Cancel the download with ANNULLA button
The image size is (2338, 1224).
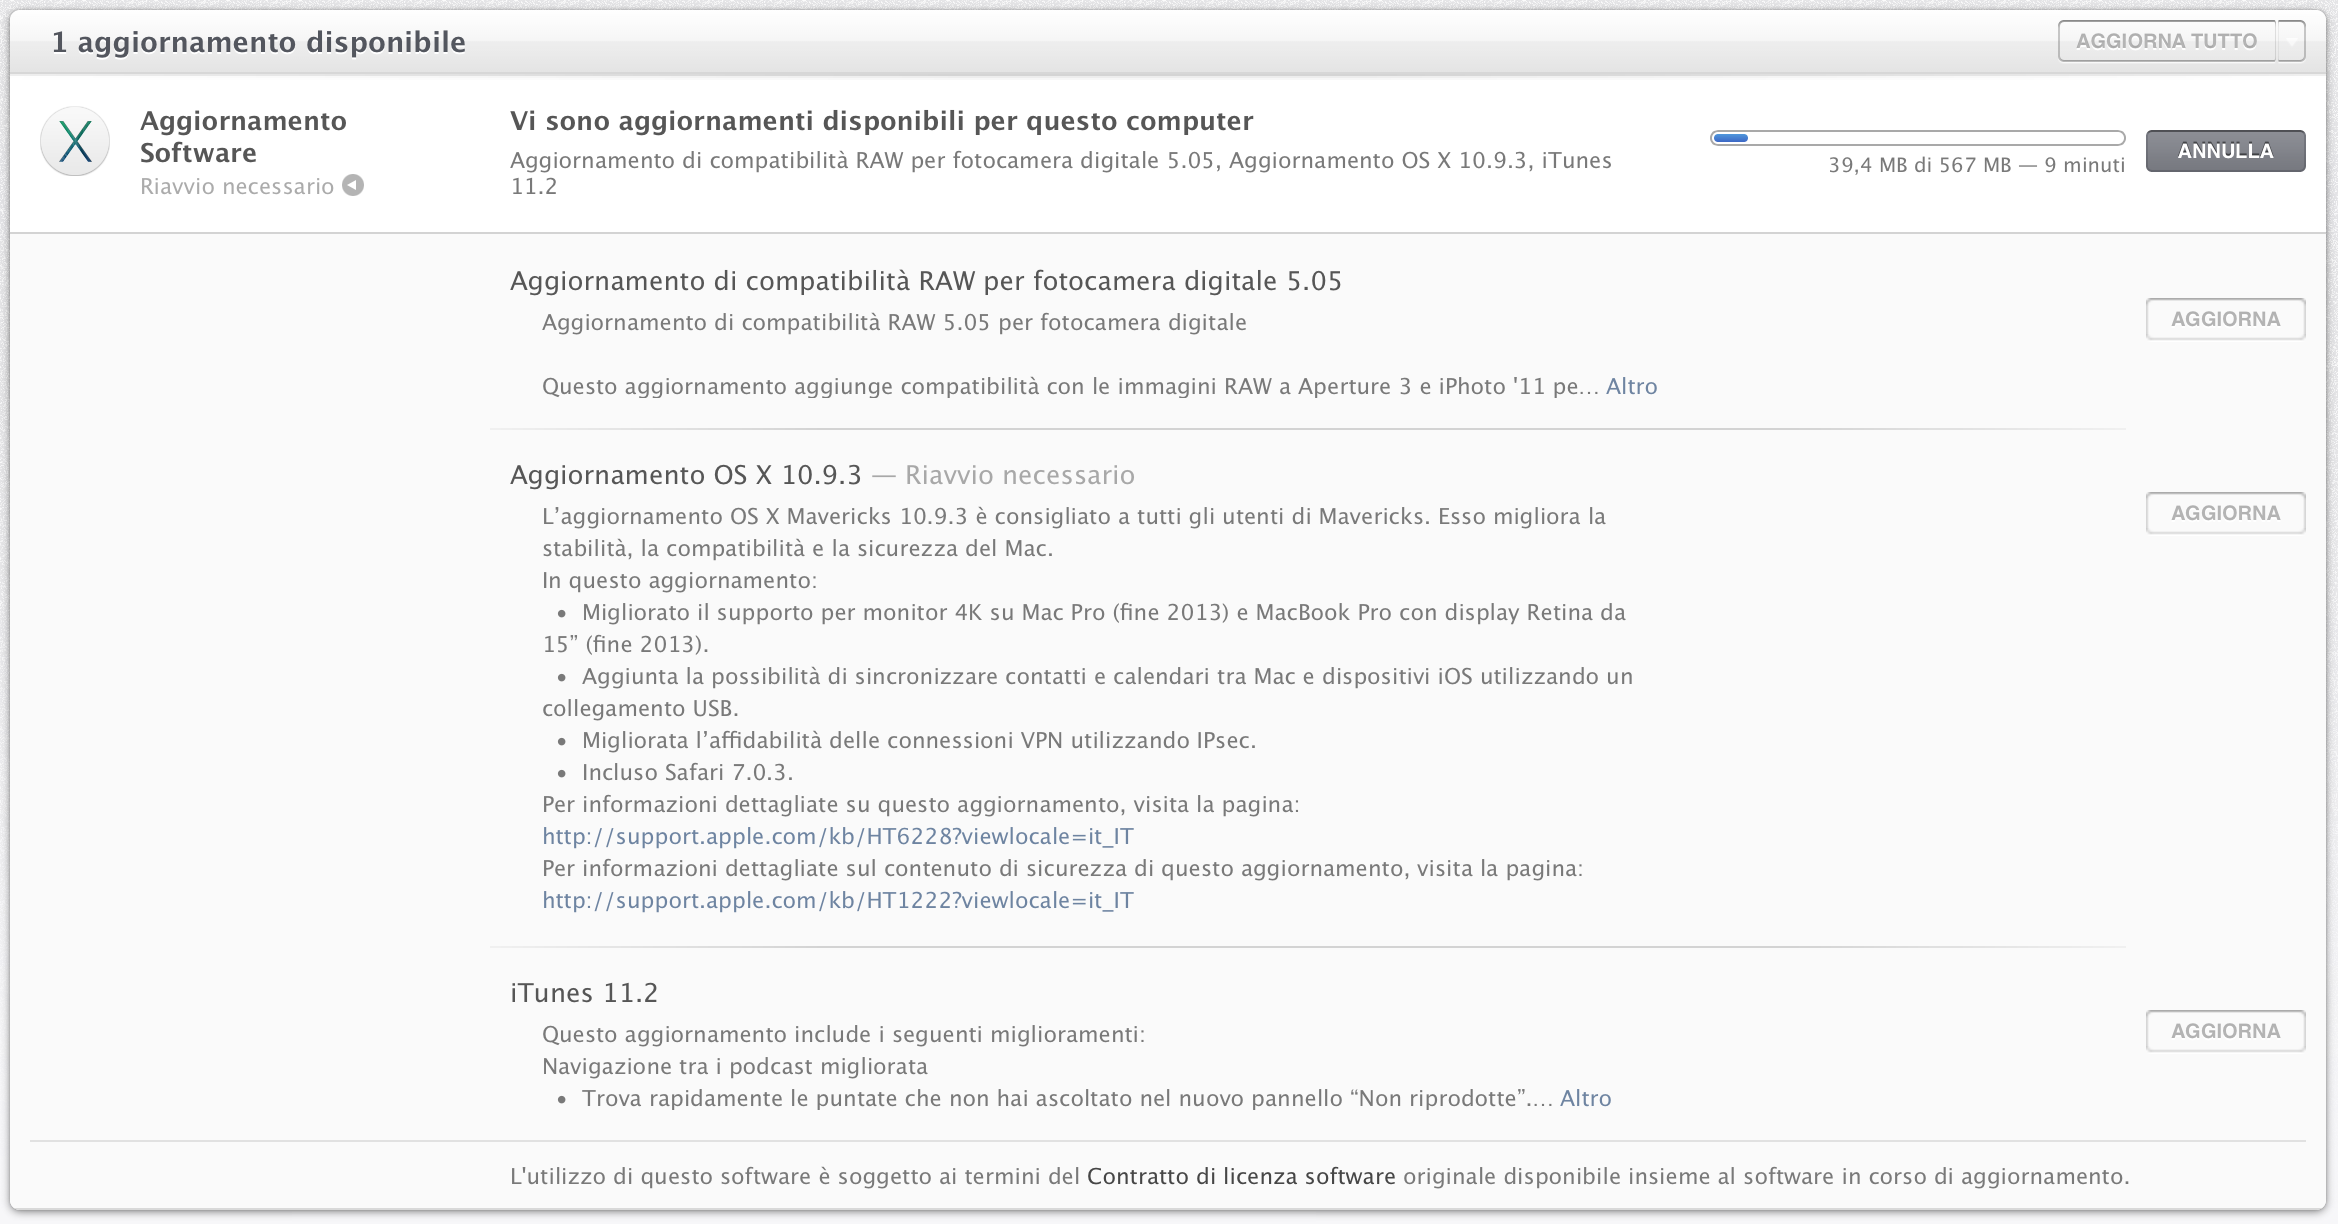click(2225, 151)
